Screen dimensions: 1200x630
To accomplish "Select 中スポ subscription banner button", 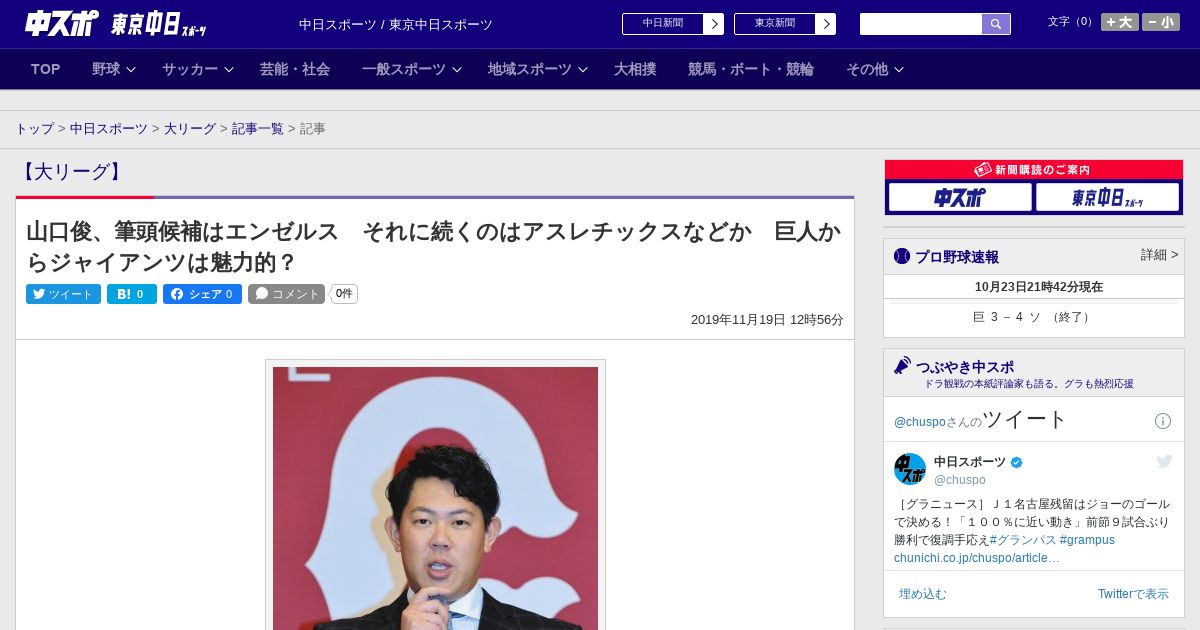I will click(960, 197).
